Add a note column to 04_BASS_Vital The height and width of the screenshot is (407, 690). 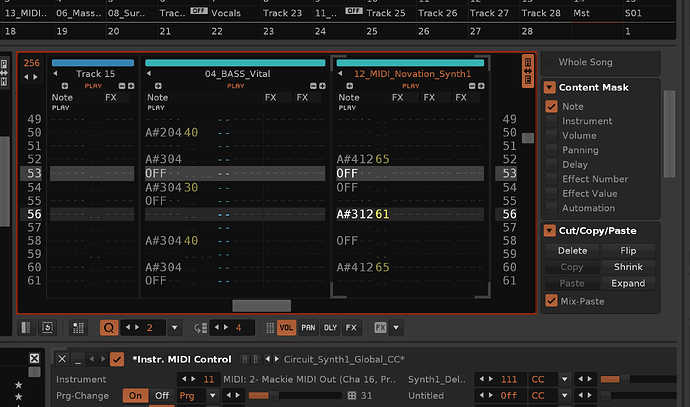pos(158,86)
